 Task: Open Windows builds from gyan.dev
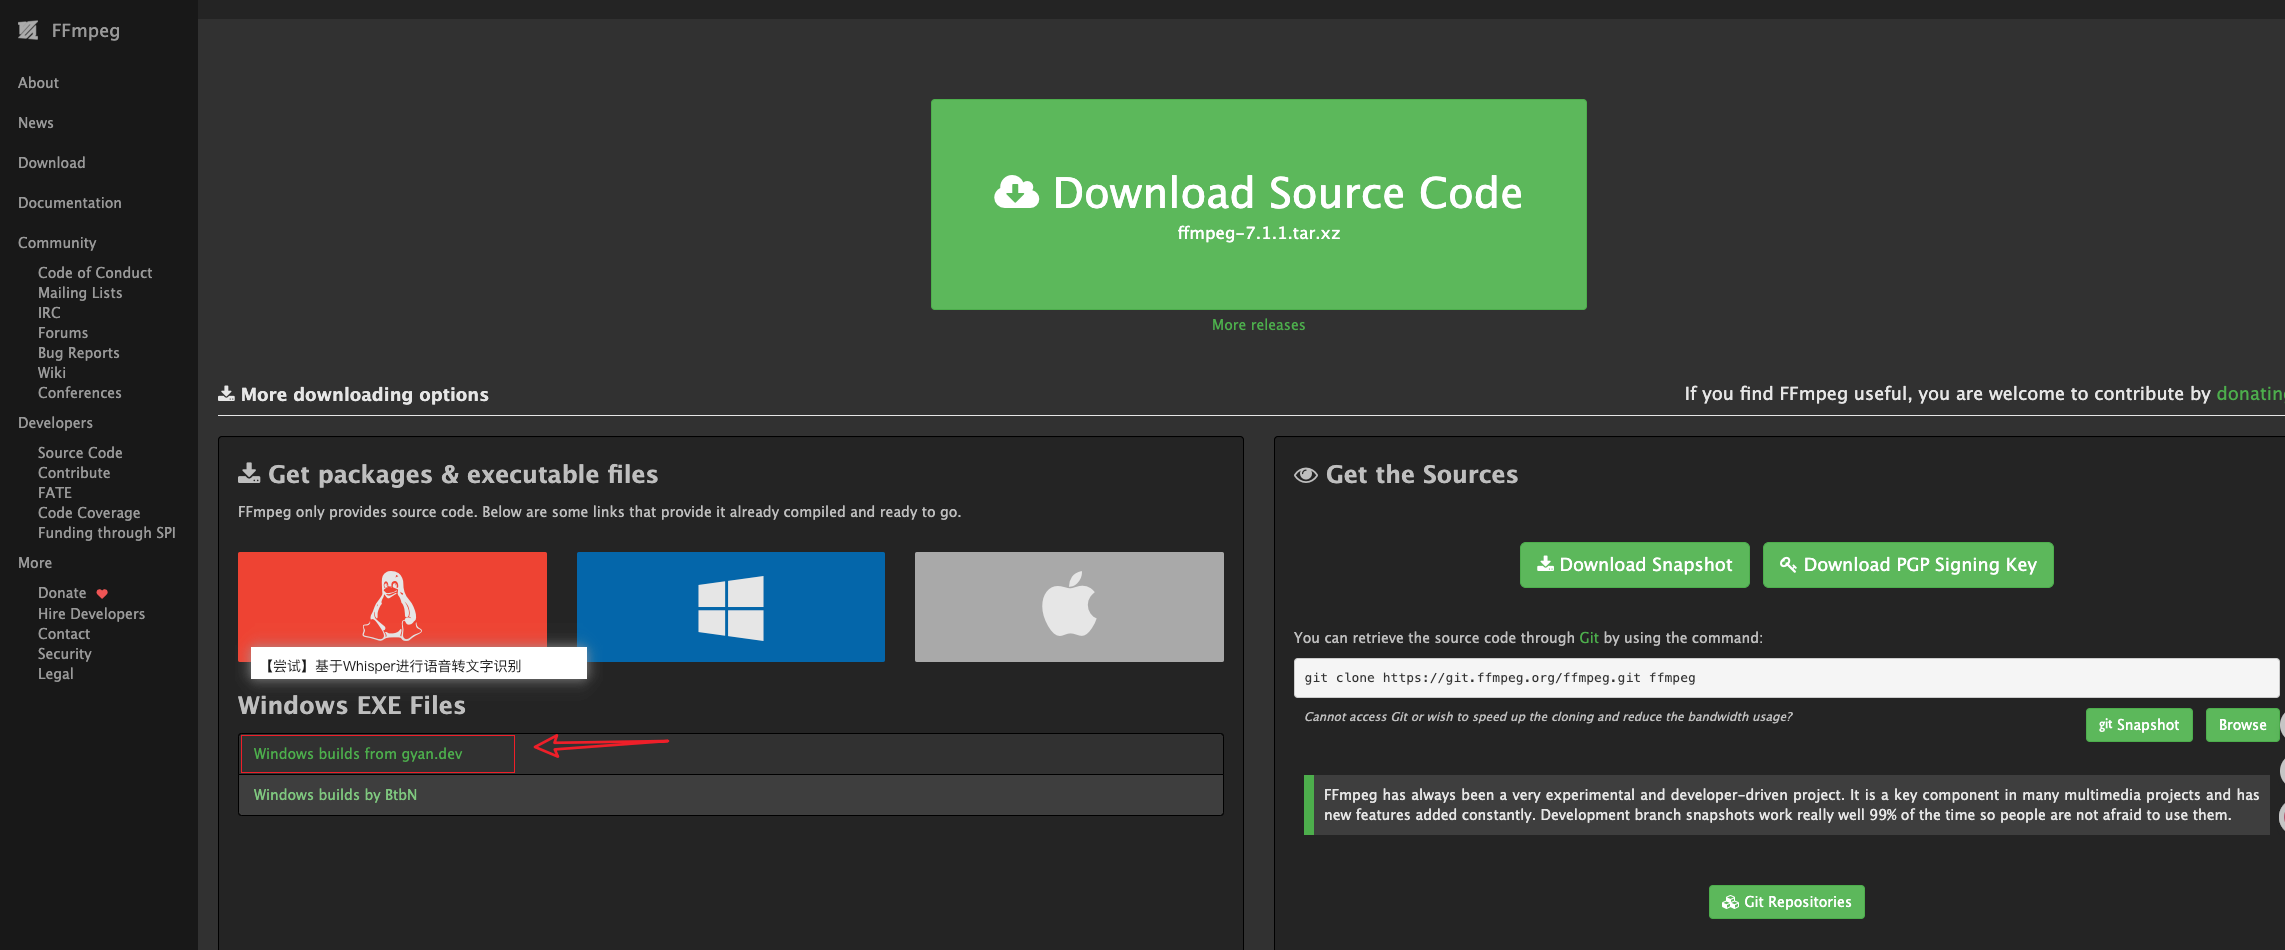pyautogui.click(x=358, y=754)
